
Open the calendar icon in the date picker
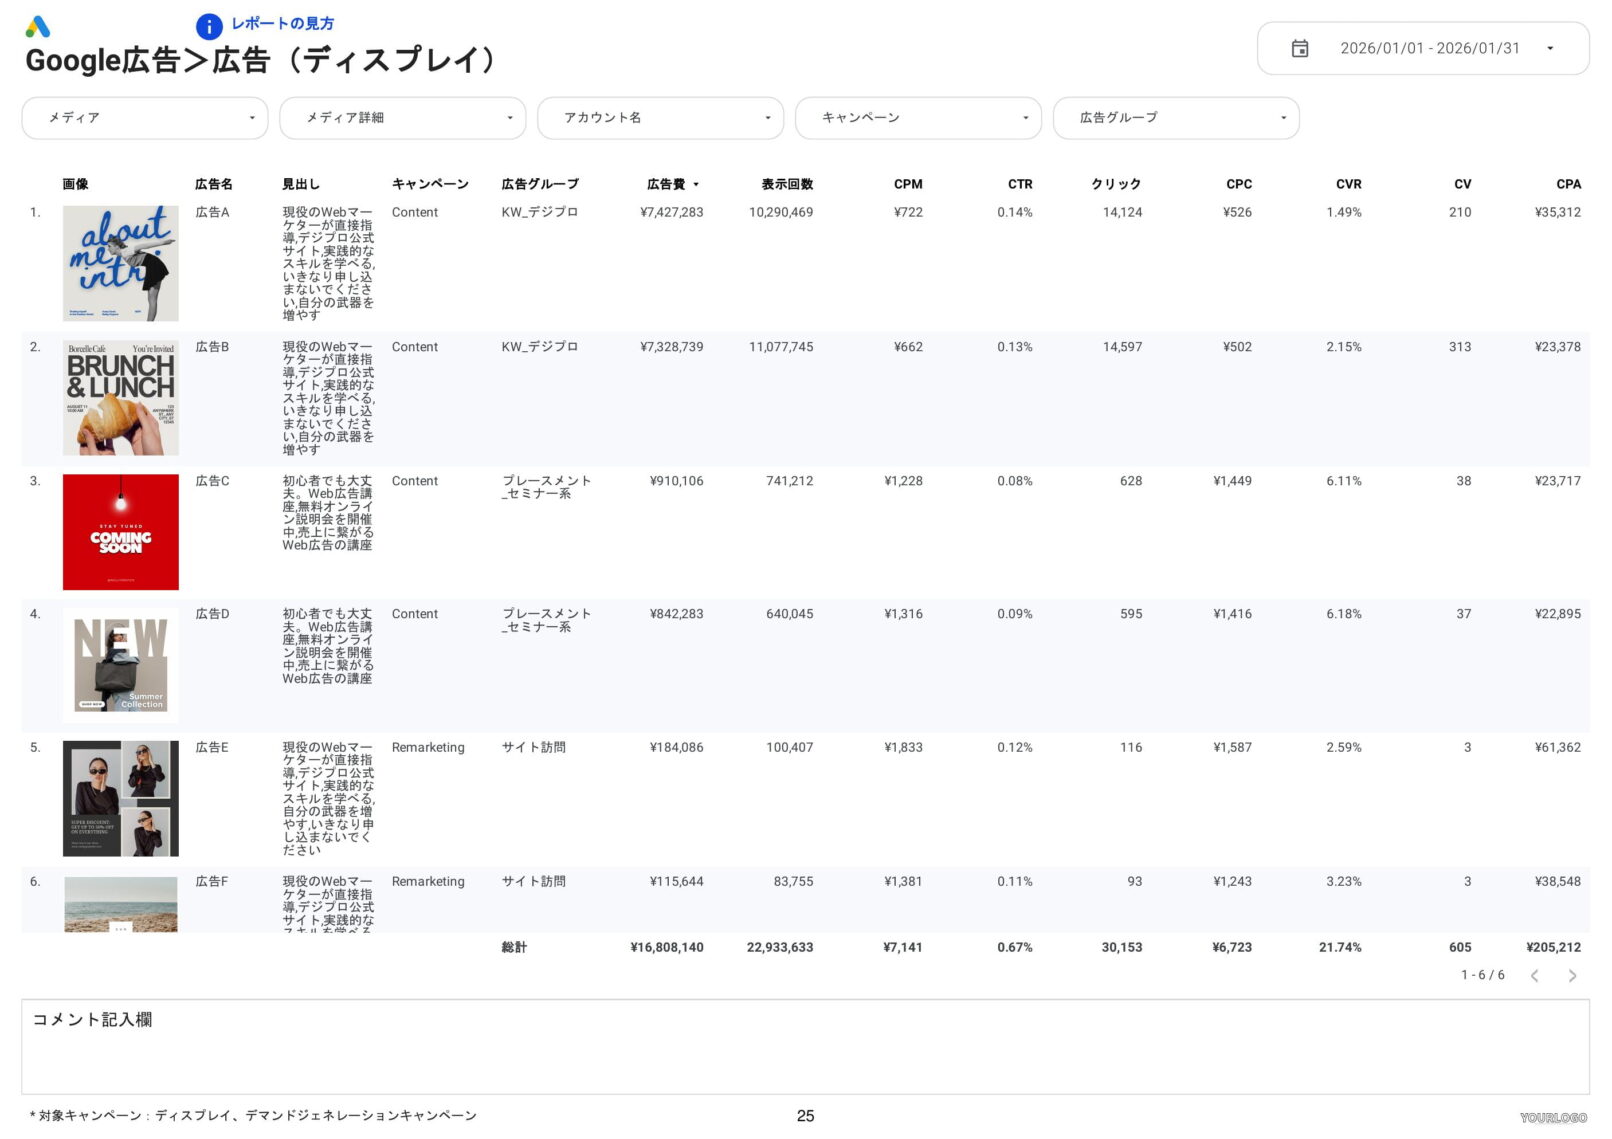(1300, 48)
